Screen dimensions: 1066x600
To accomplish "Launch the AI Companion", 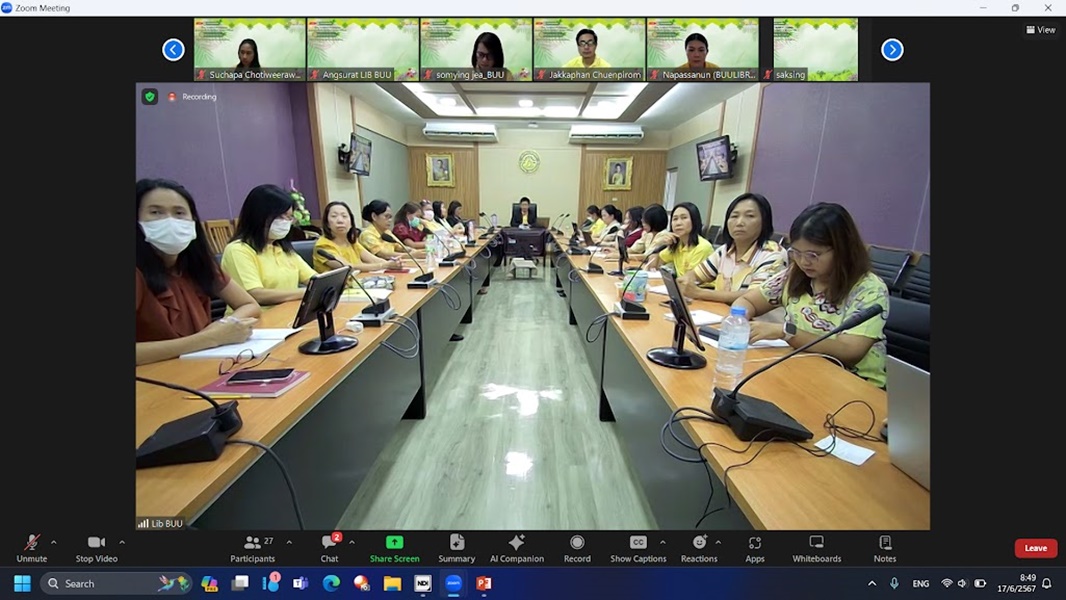I will [x=516, y=547].
